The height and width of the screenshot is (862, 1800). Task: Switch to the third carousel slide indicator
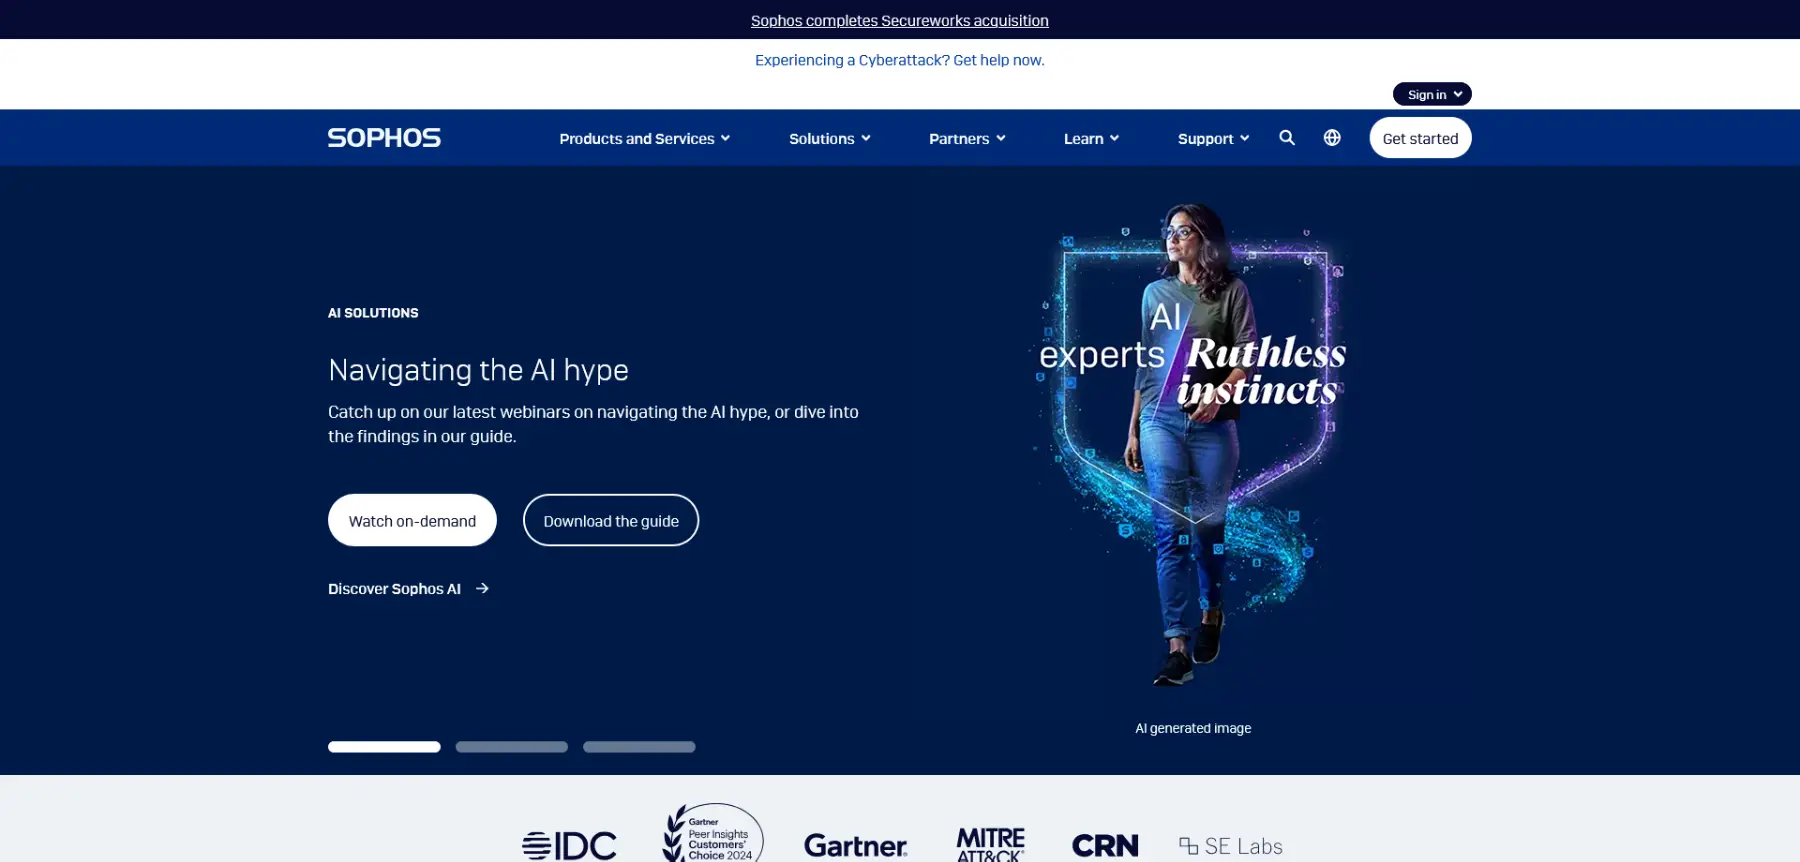(x=639, y=747)
